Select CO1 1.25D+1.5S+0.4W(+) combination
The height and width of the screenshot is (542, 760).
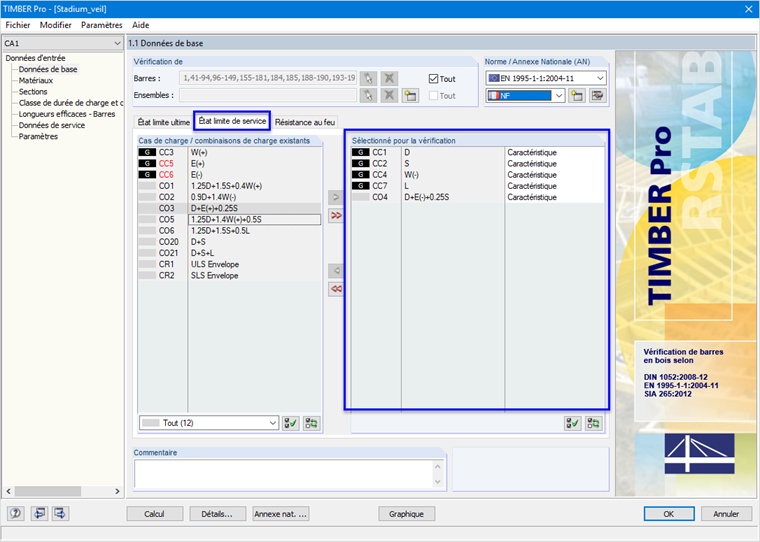coord(229,186)
